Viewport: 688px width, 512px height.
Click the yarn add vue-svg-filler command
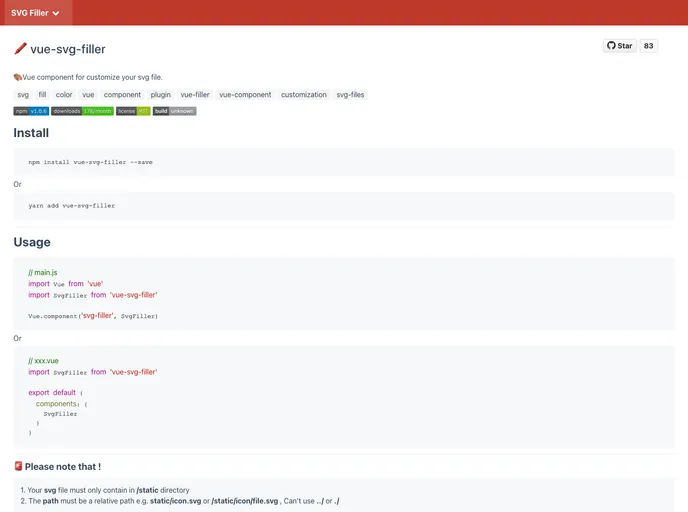(x=72, y=206)
